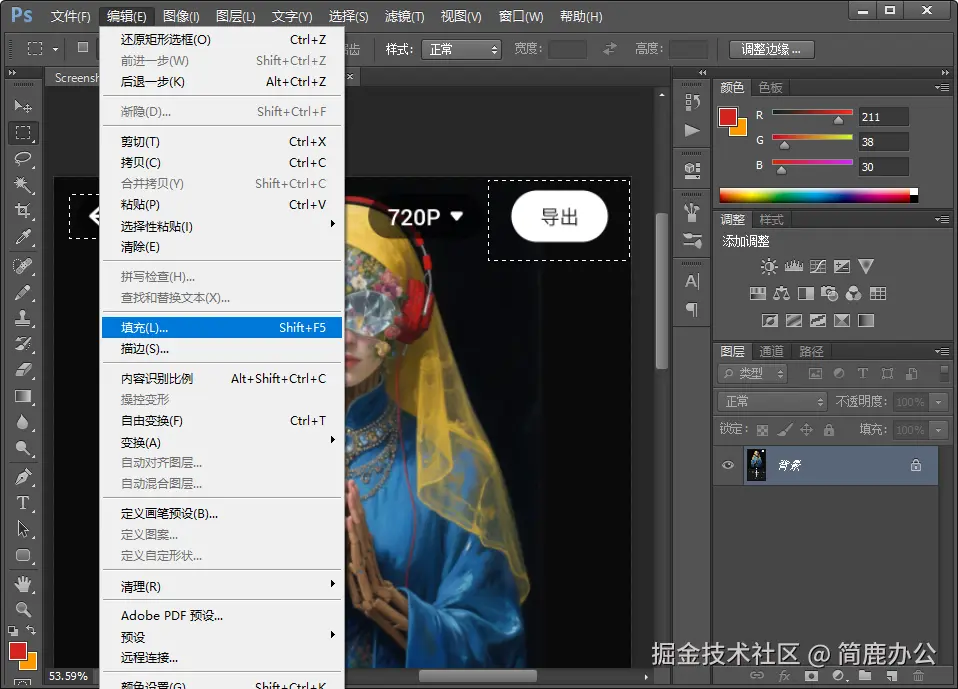Select the Move tool
The height and width of the screenshot is (689, 958).
(22, 106)
